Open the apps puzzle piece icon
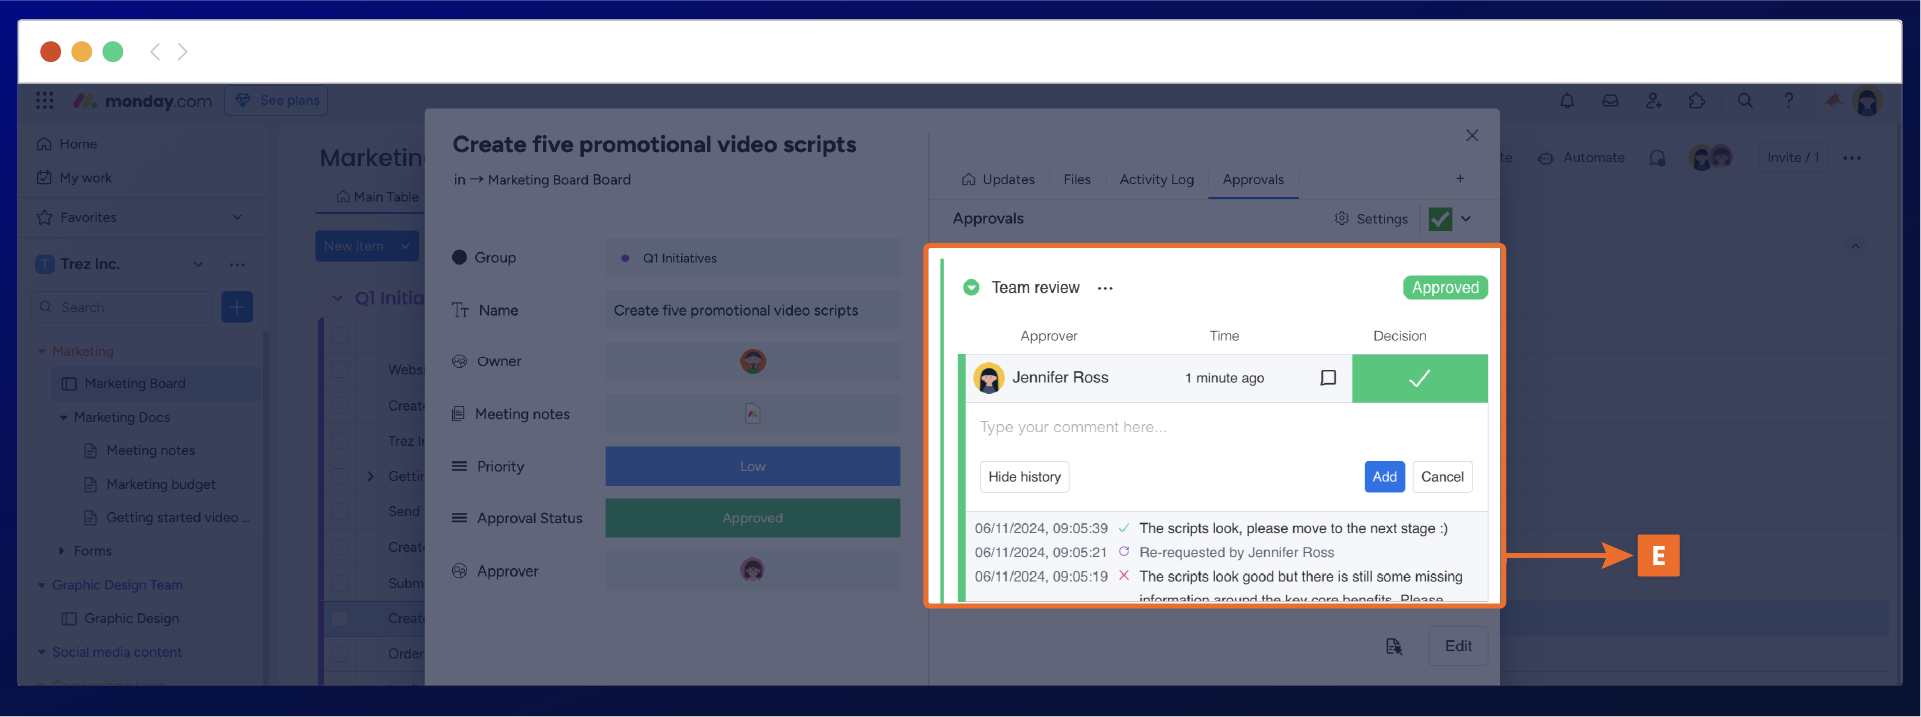The image size is (1921, 717). [x=1697, y=101]
